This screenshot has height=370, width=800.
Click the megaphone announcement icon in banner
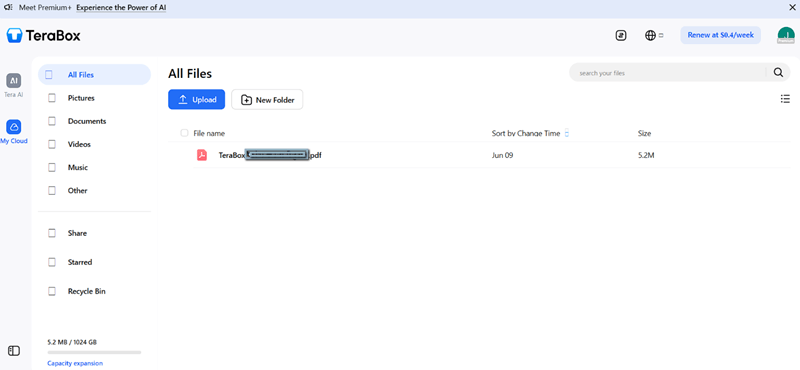pyautogui.click(x=8, y=8)
